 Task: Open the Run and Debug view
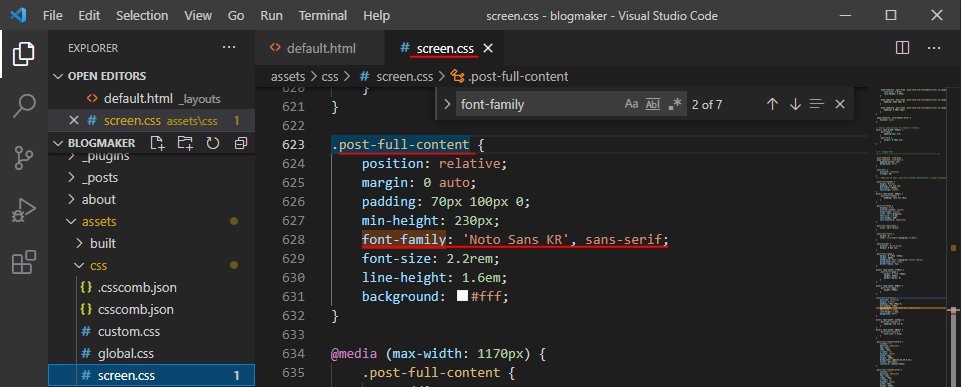pyautogui.click(x=23, y=210)
